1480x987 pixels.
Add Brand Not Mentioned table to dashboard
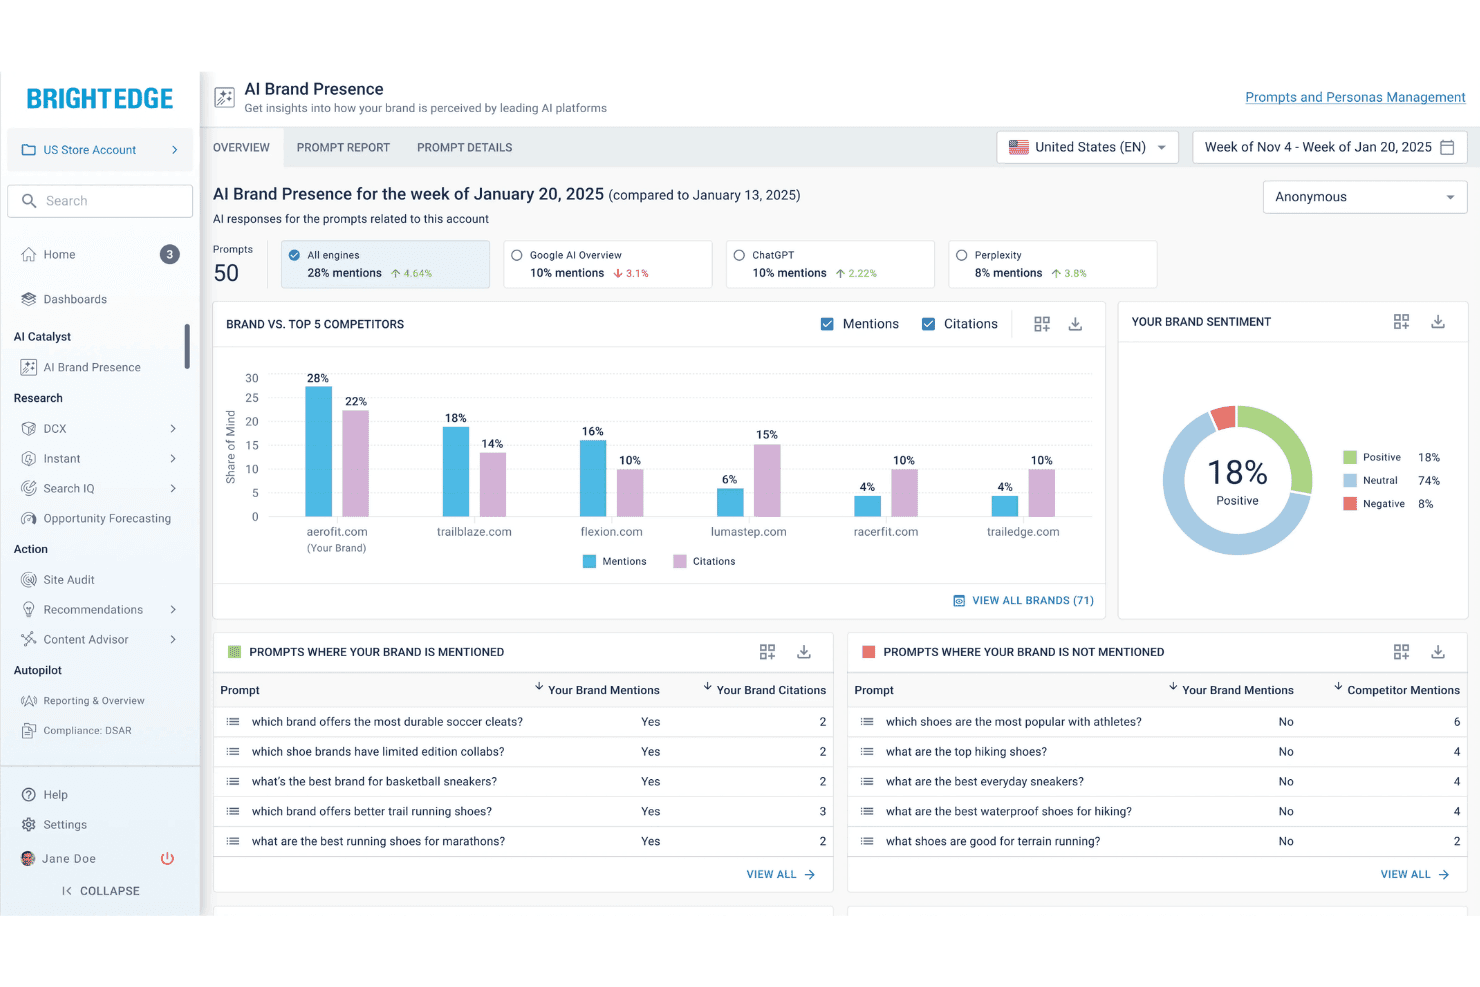point(1401,651)
